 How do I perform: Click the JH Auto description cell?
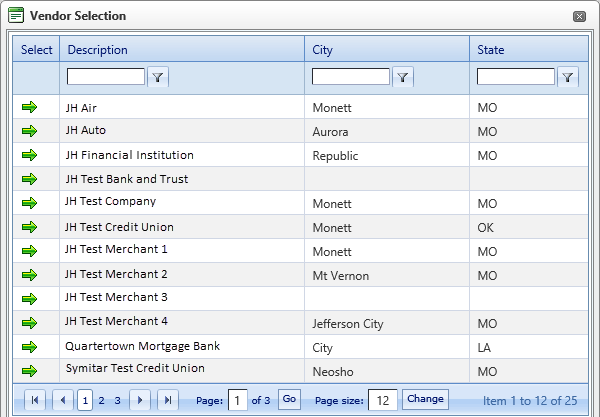tap(182, 131)
